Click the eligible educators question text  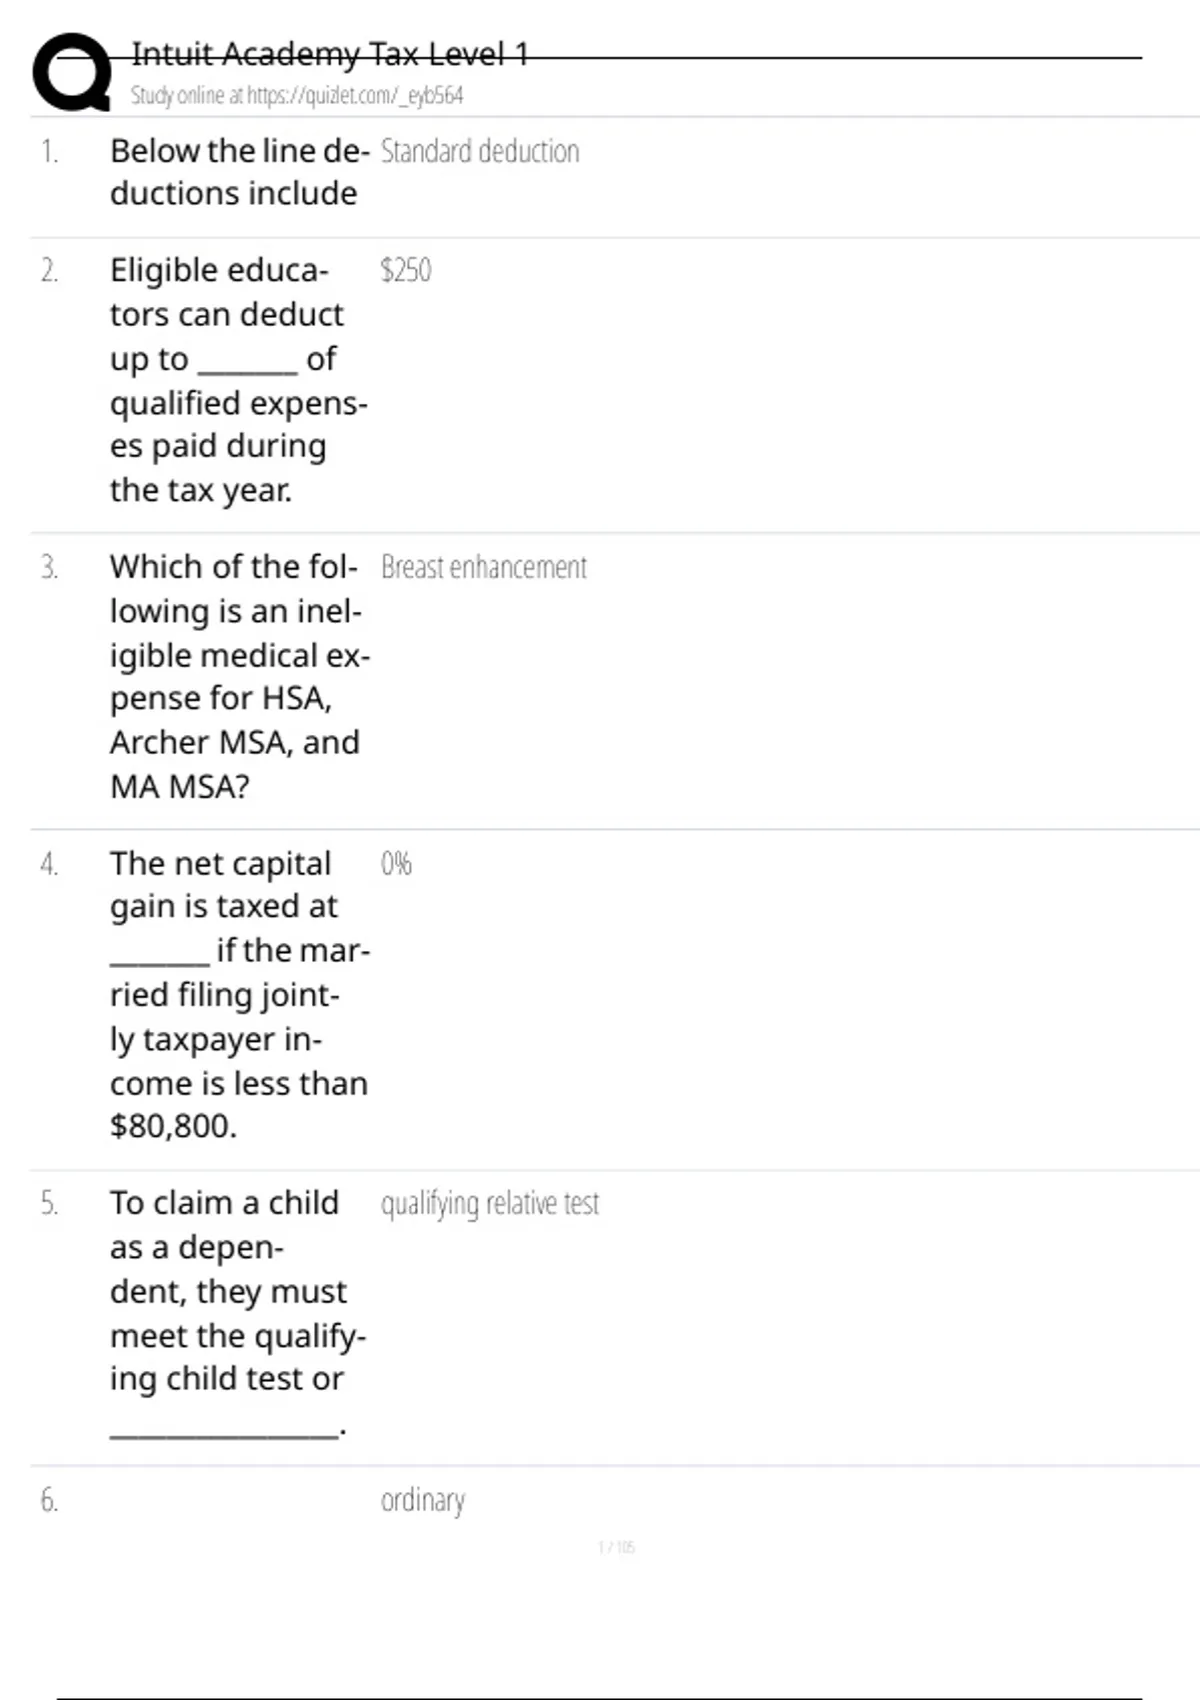(x=238, y=380)
